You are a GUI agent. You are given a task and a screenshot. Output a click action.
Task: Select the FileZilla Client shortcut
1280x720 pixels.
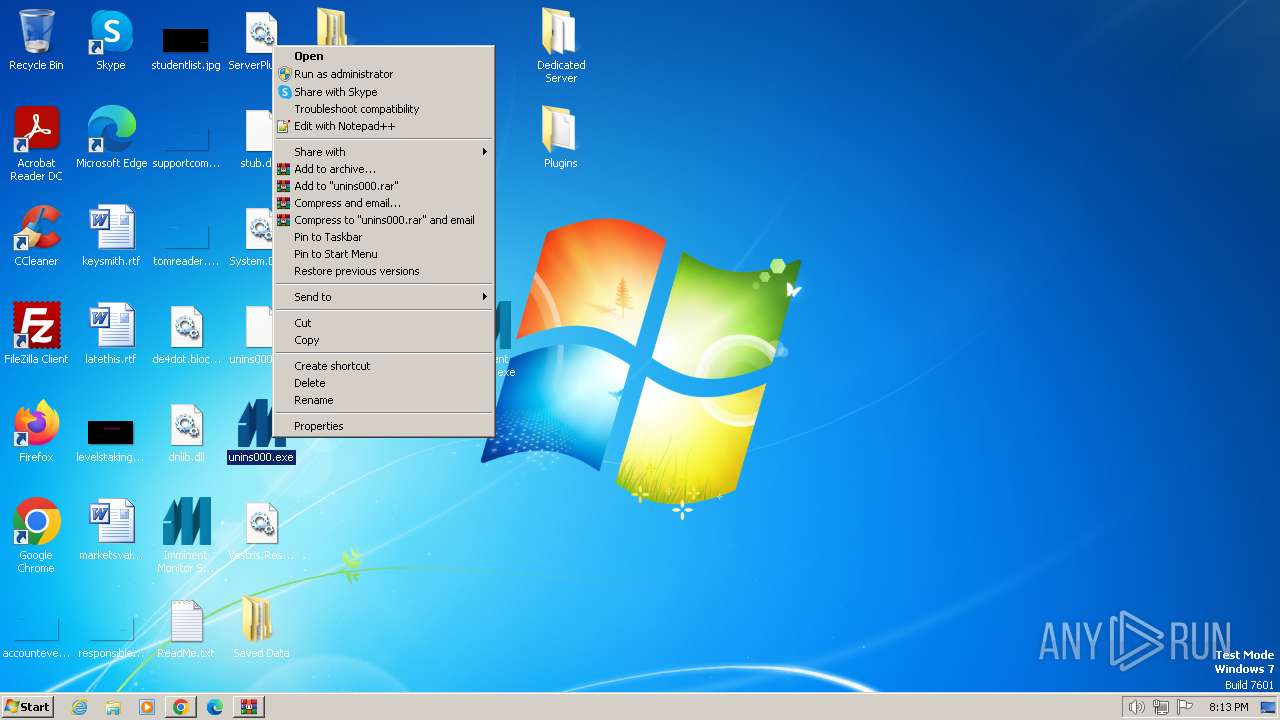[36, 333]
